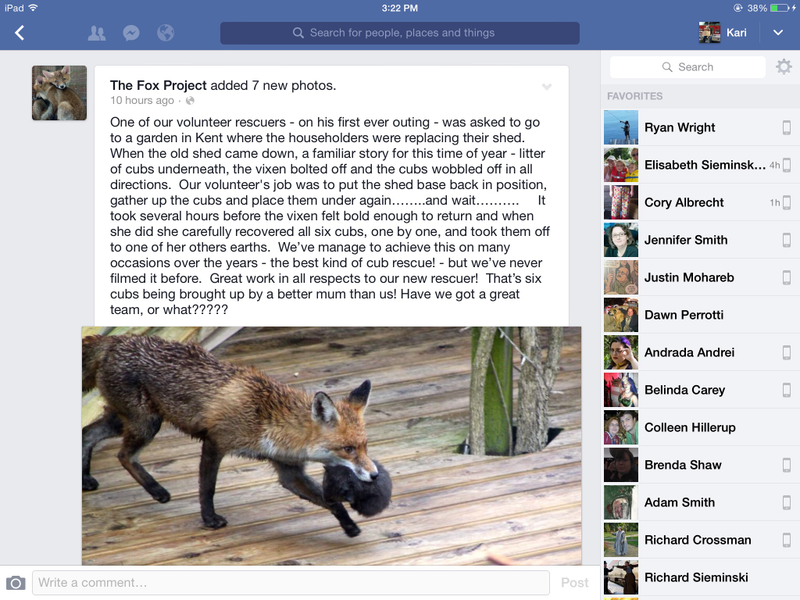Tap the chat sidebar Search field
The image size is (800, 600).
pos(687,67)
